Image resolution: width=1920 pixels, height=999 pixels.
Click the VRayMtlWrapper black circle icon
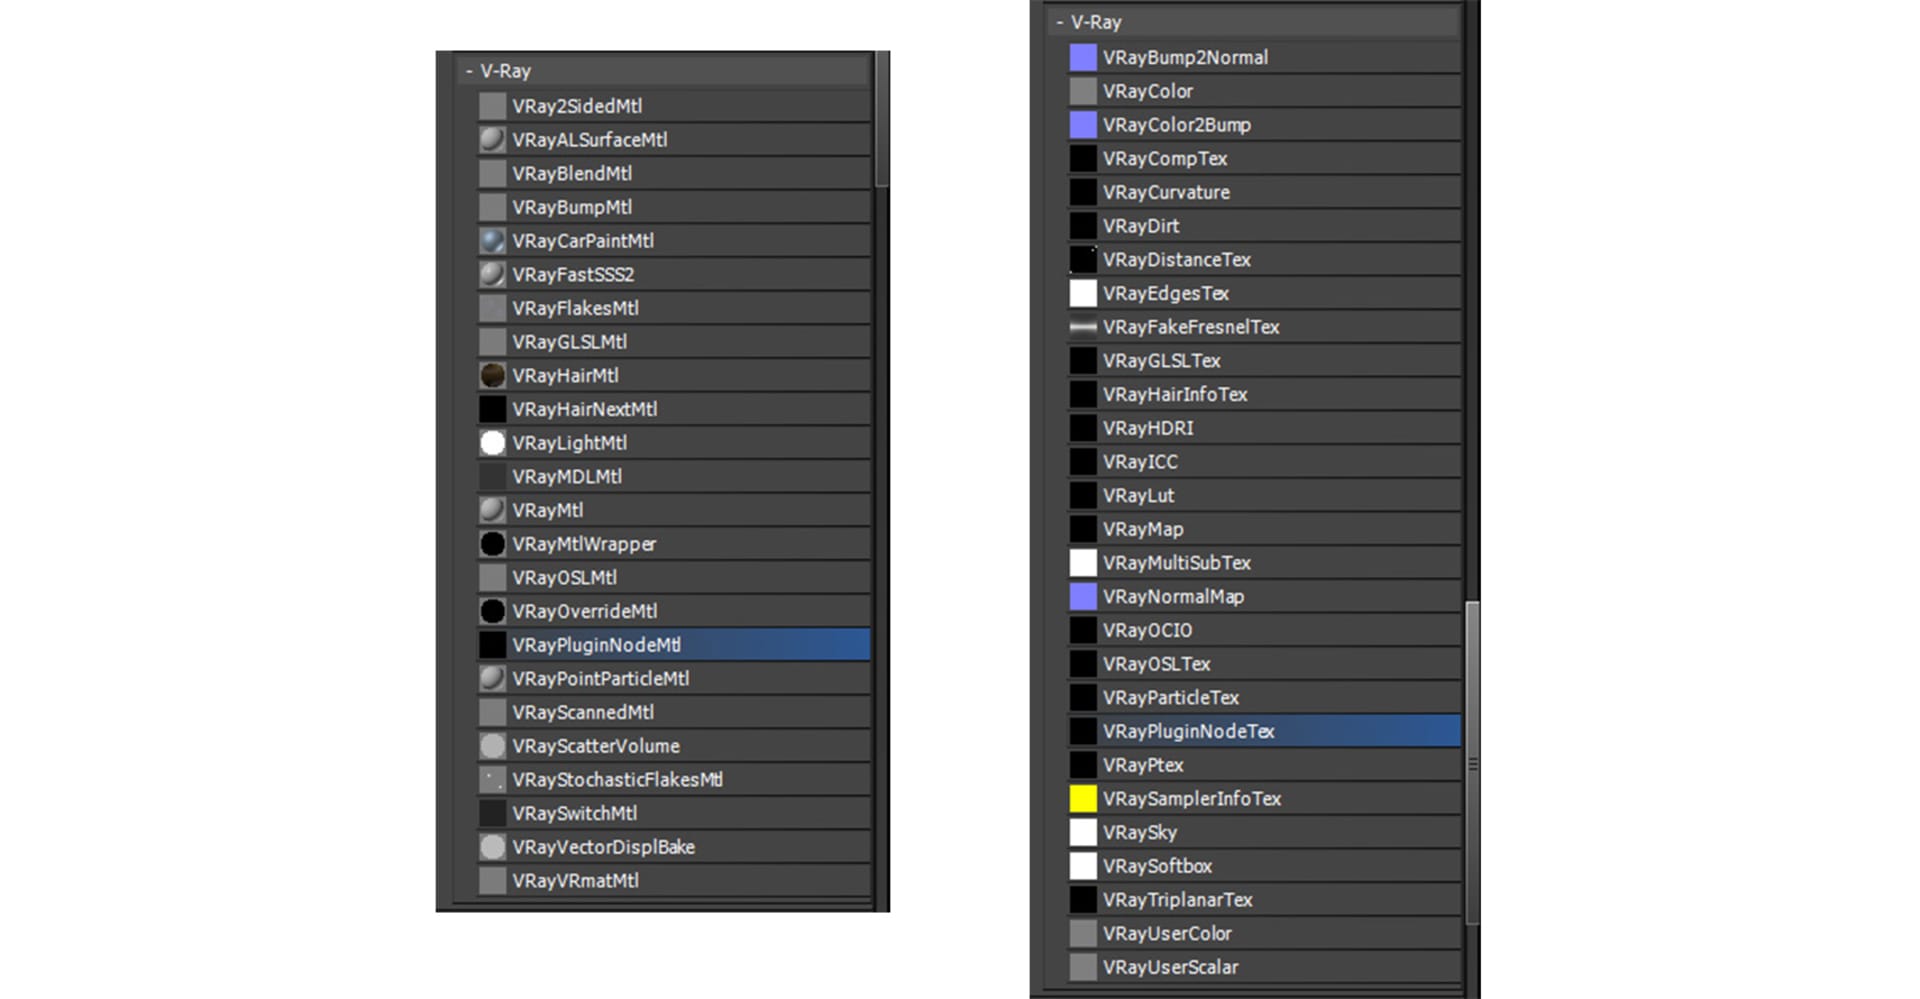[492, 544]
